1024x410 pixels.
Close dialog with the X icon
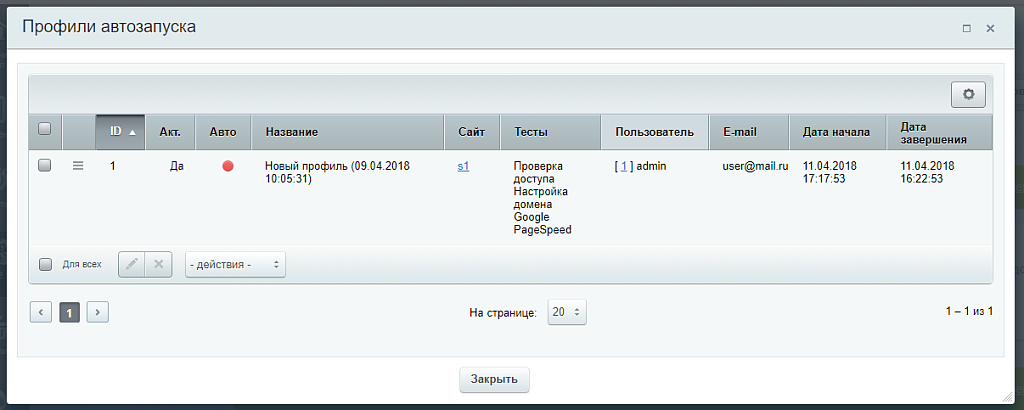[990, 29]
